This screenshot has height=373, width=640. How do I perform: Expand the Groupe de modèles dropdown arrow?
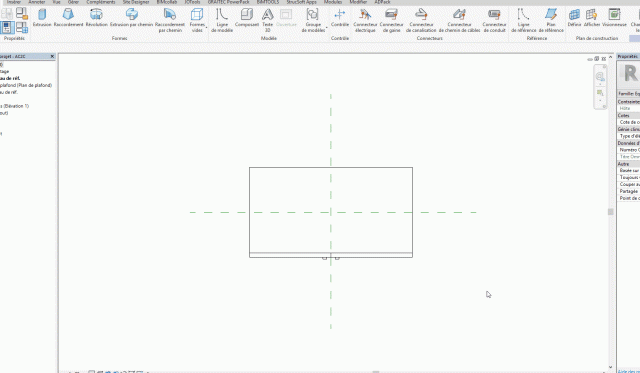[x=327, y=28]
